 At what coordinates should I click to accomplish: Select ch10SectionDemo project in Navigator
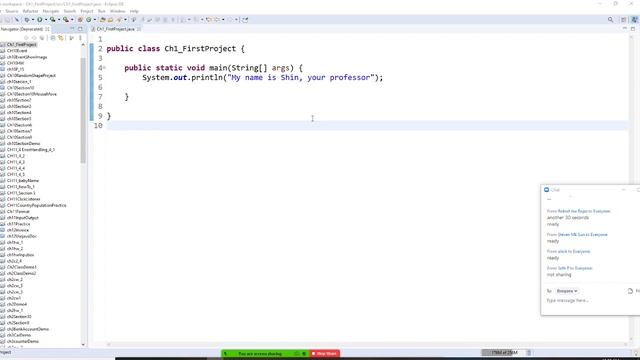coord(23,144)
